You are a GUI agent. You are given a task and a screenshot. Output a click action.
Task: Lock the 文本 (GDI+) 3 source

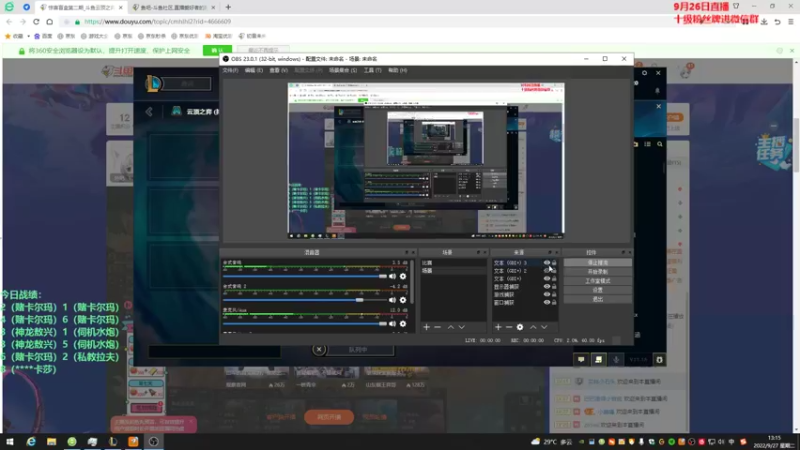click(554, 263)
